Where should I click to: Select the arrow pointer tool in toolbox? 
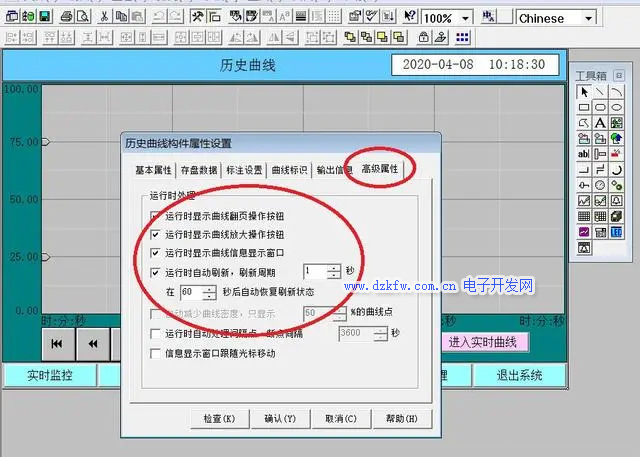click(584, 92)
